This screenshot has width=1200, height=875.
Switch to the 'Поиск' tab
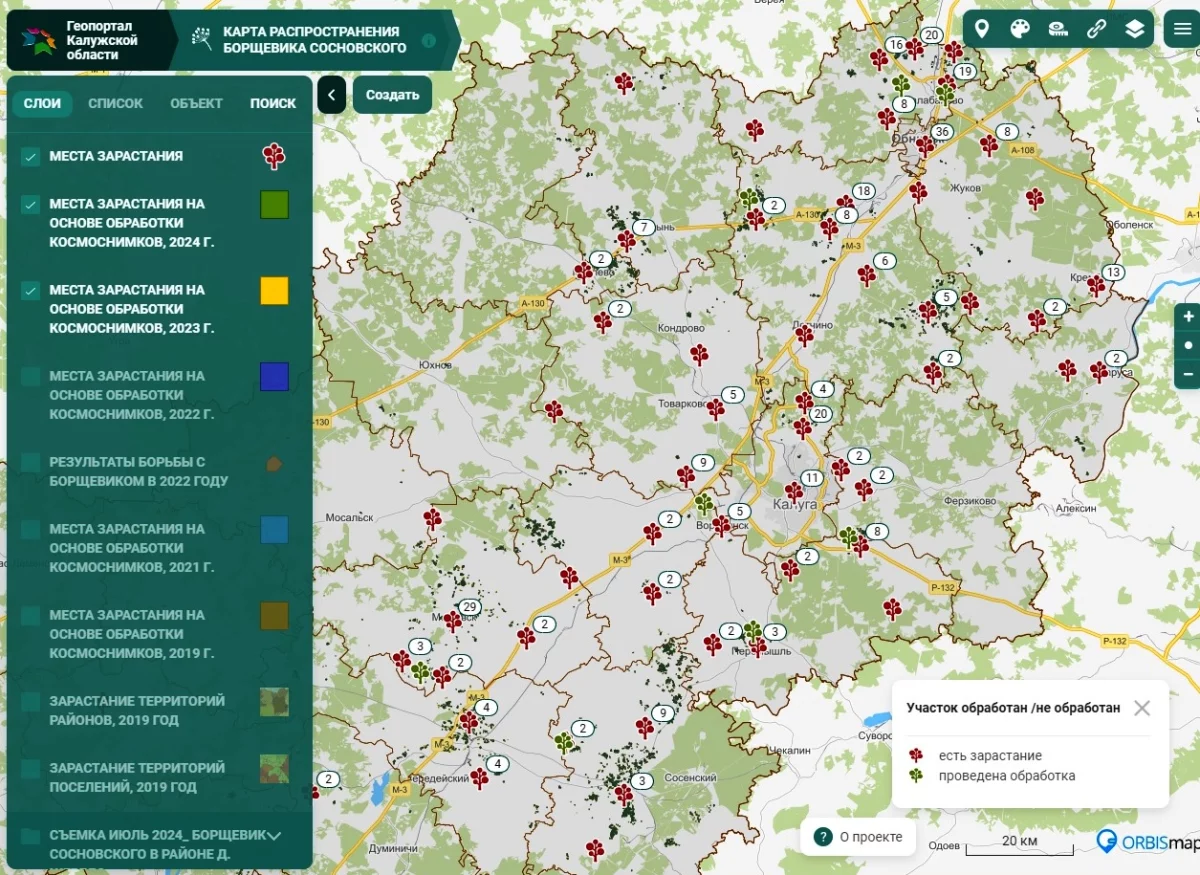point(273,103)
